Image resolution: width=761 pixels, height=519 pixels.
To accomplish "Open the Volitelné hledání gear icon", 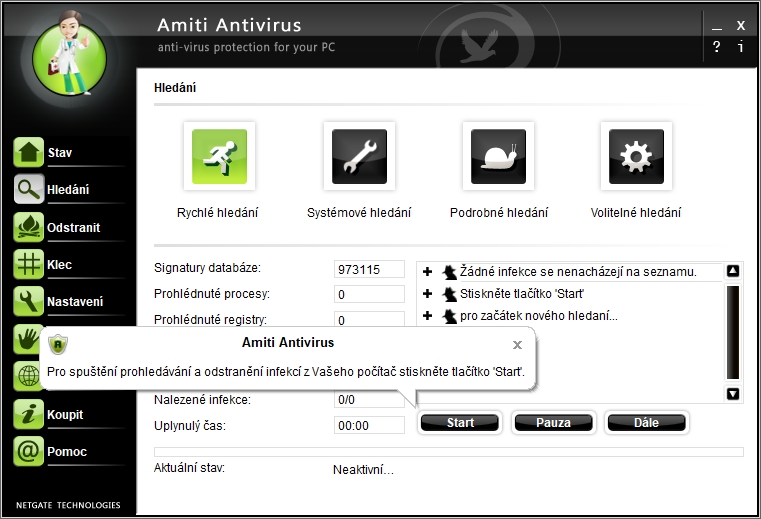I will pyautogui.click(x=636, y=156).
